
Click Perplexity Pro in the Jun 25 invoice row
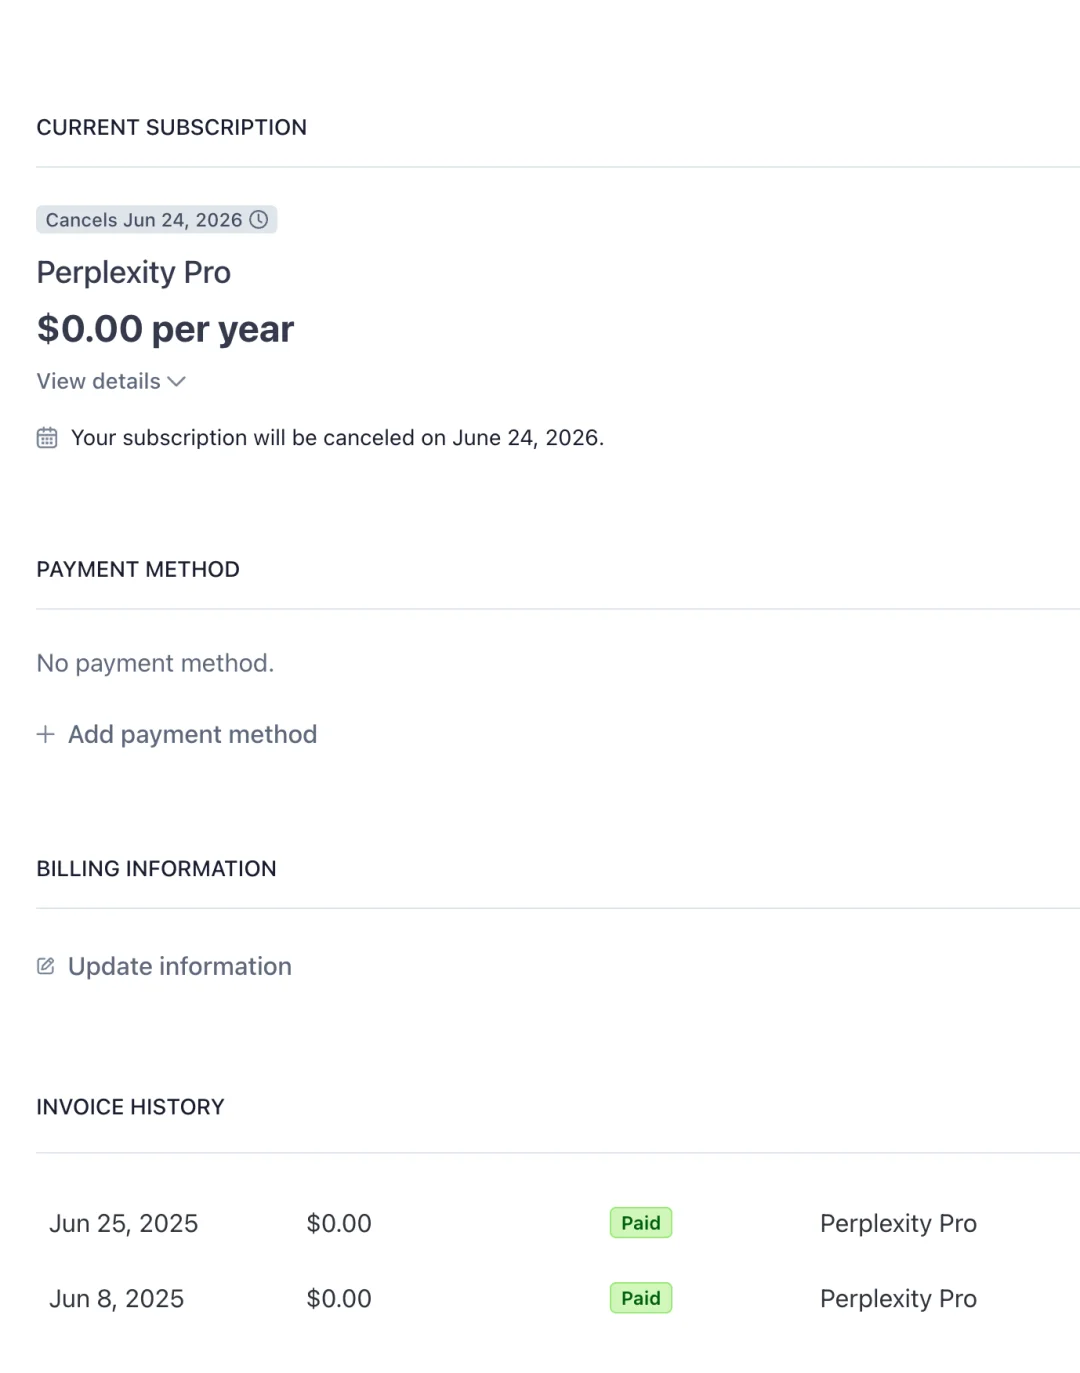pos(898,1223)
